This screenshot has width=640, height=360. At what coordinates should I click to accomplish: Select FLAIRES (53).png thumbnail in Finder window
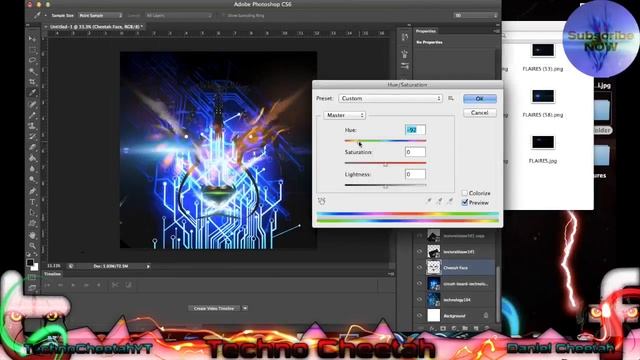click(x=543, y=50)
